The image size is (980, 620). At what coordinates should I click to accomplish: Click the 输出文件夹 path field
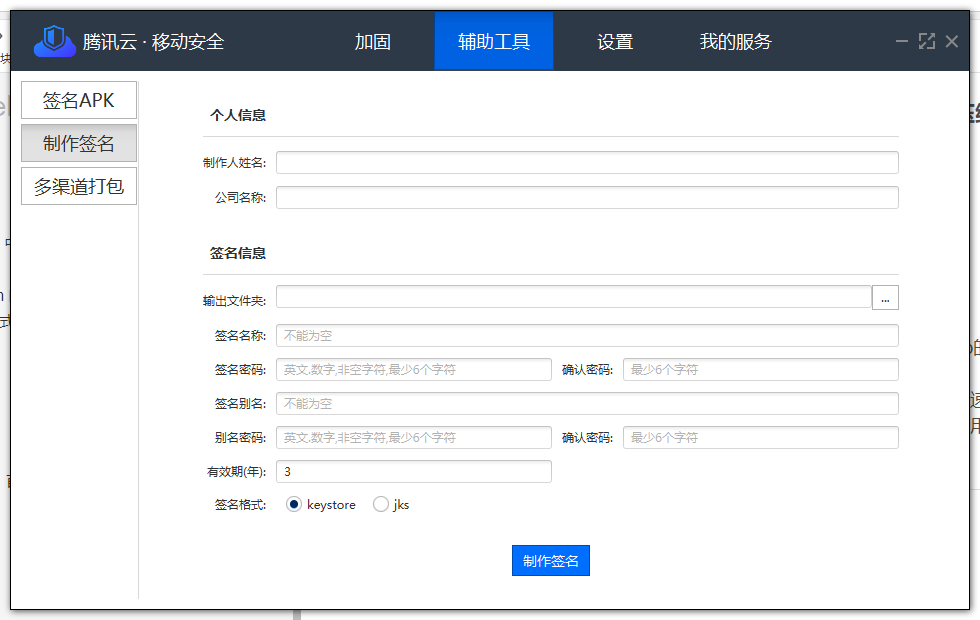(x=574, y=298)
